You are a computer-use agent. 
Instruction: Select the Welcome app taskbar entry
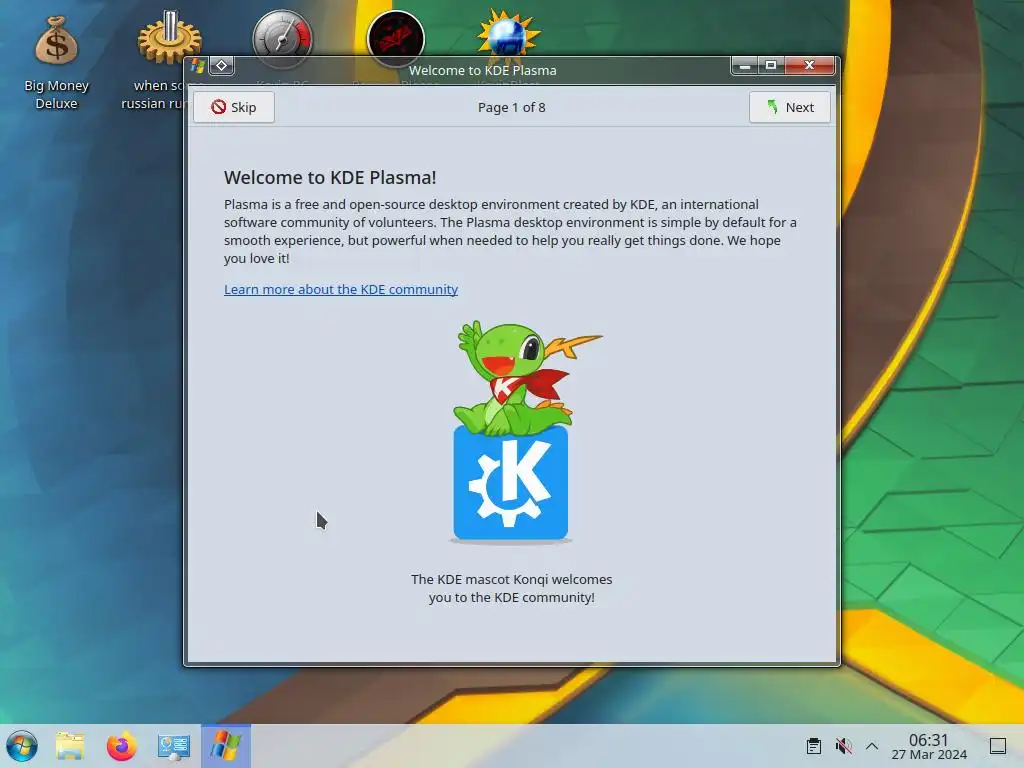226,746
